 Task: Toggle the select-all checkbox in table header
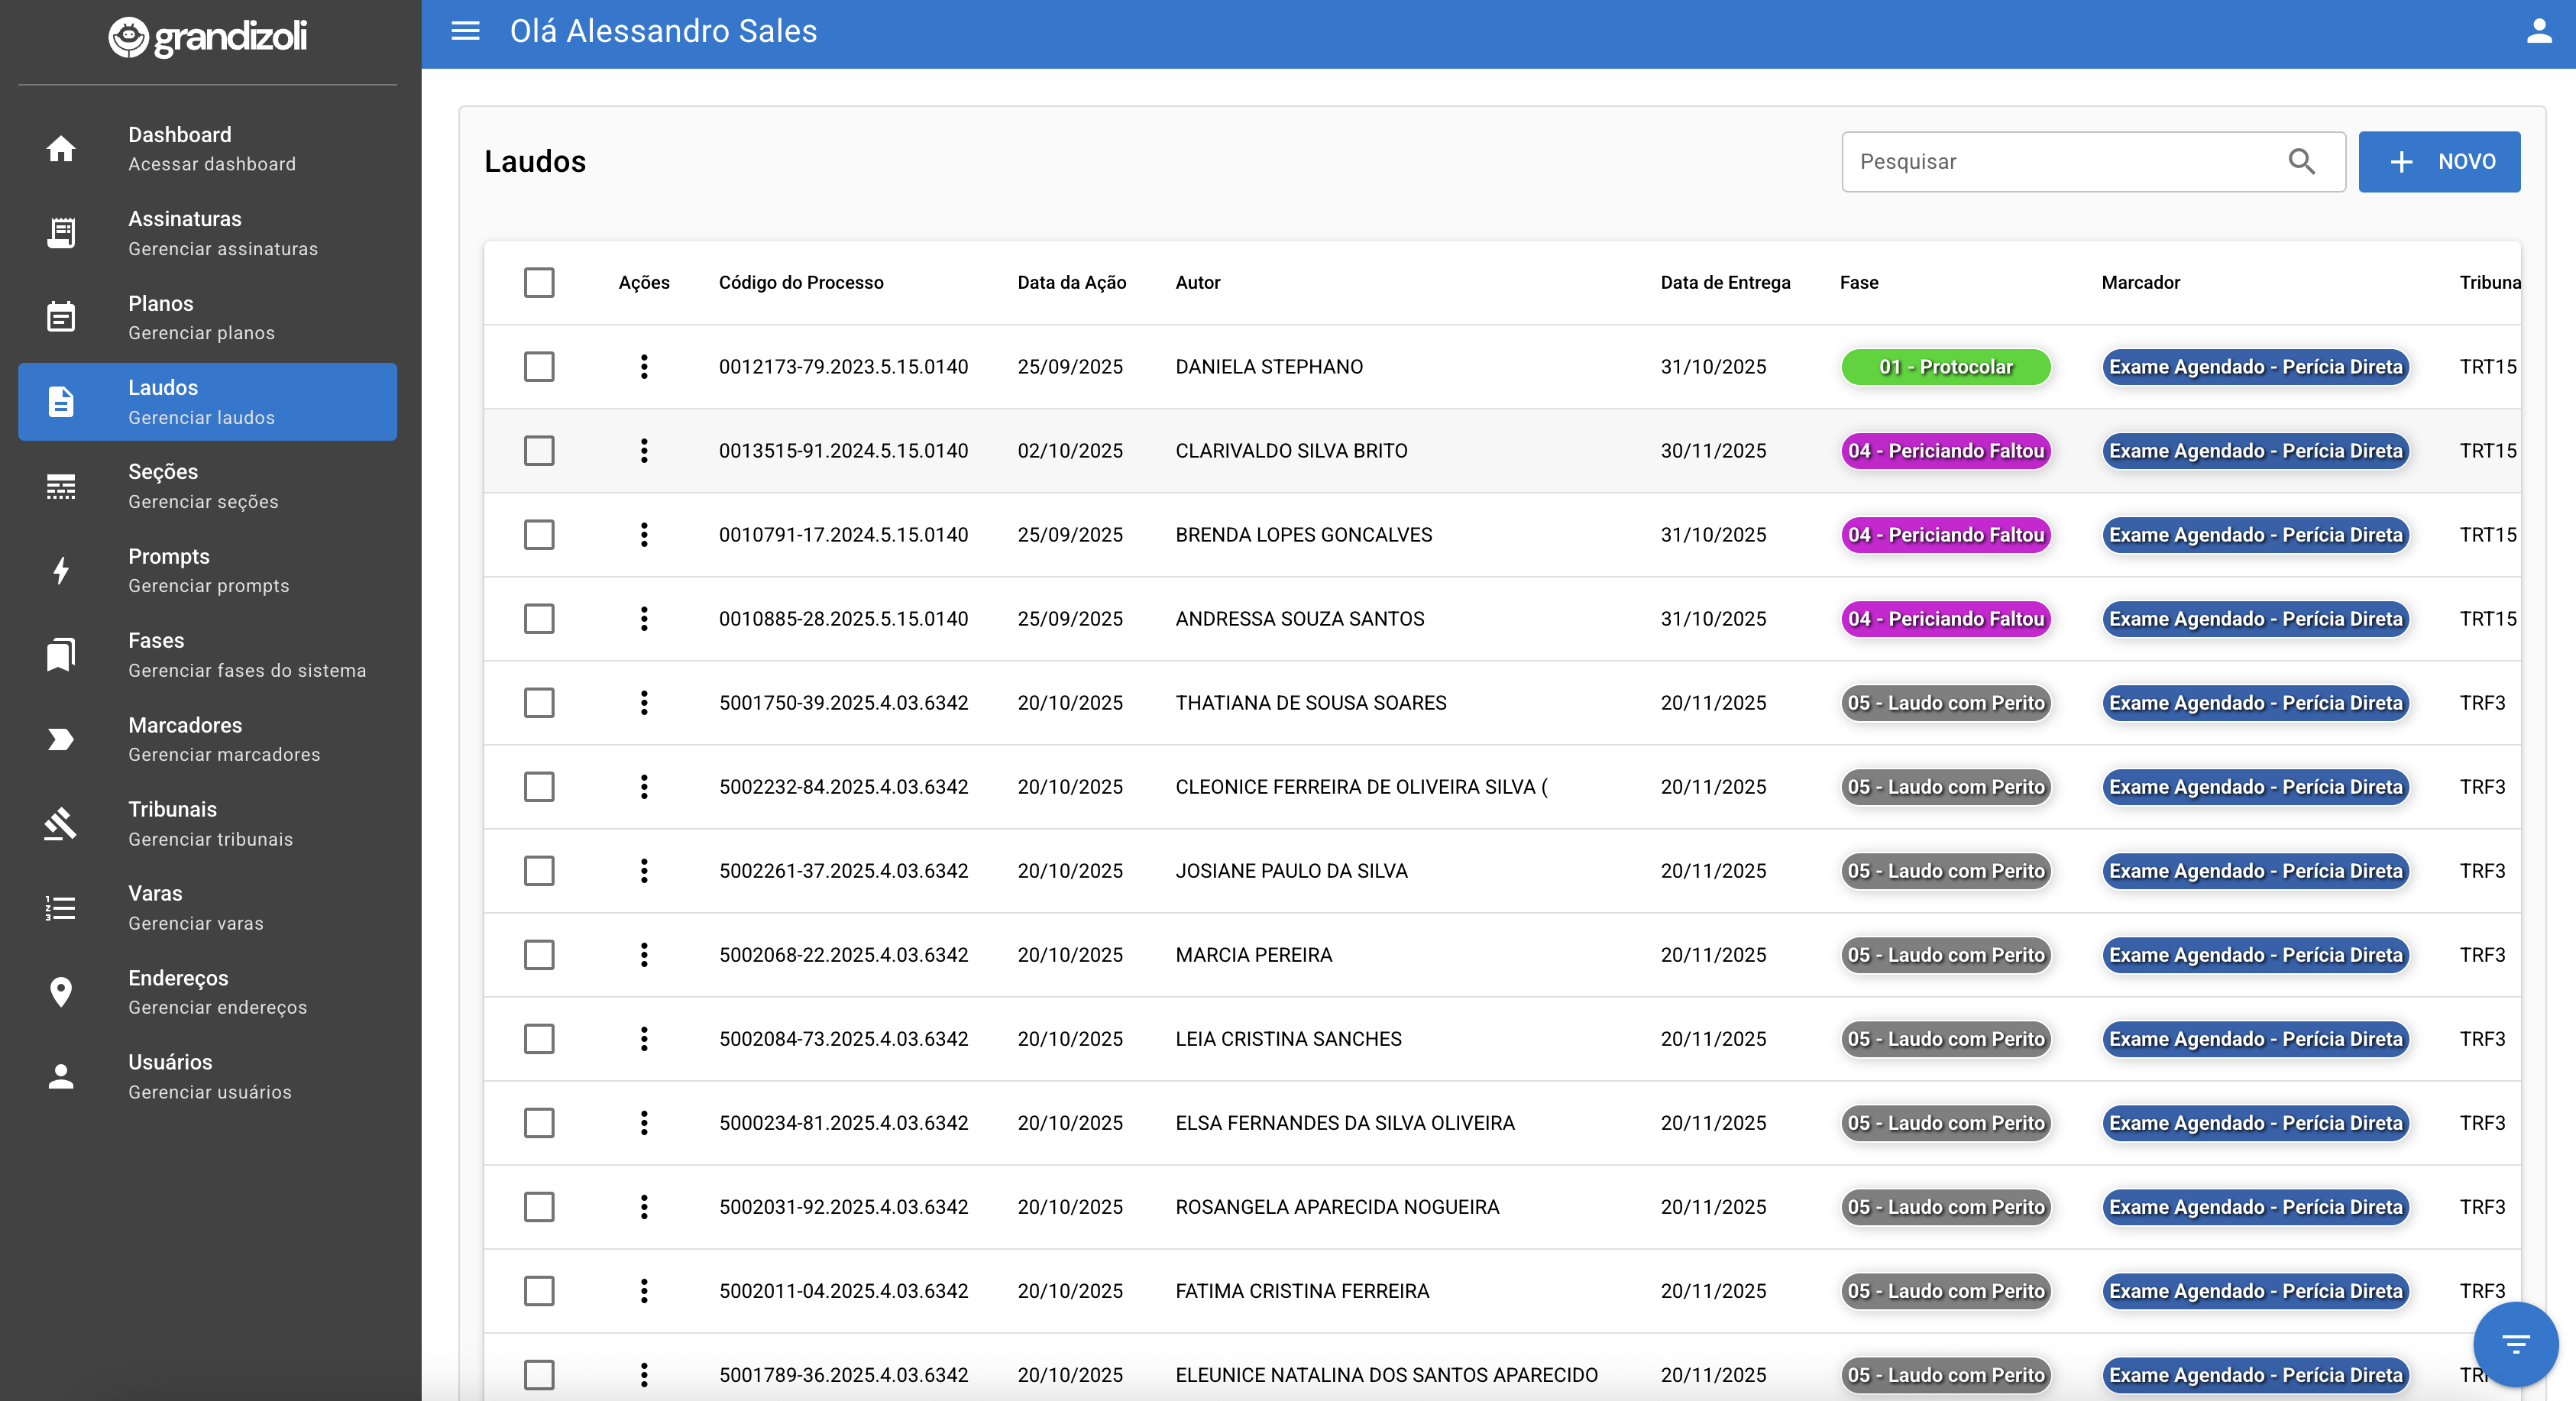point(539,282)
